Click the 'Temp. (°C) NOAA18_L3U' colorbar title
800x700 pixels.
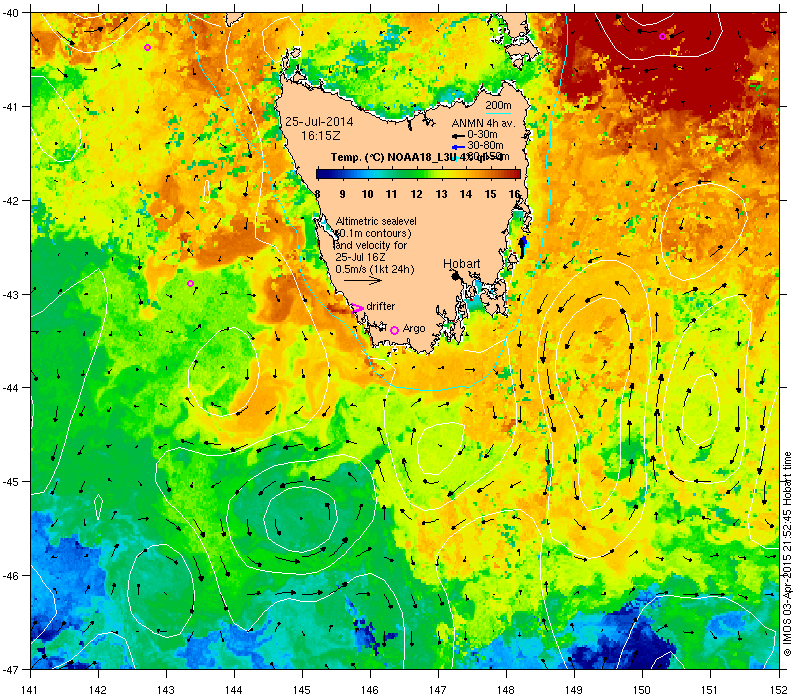394,157
